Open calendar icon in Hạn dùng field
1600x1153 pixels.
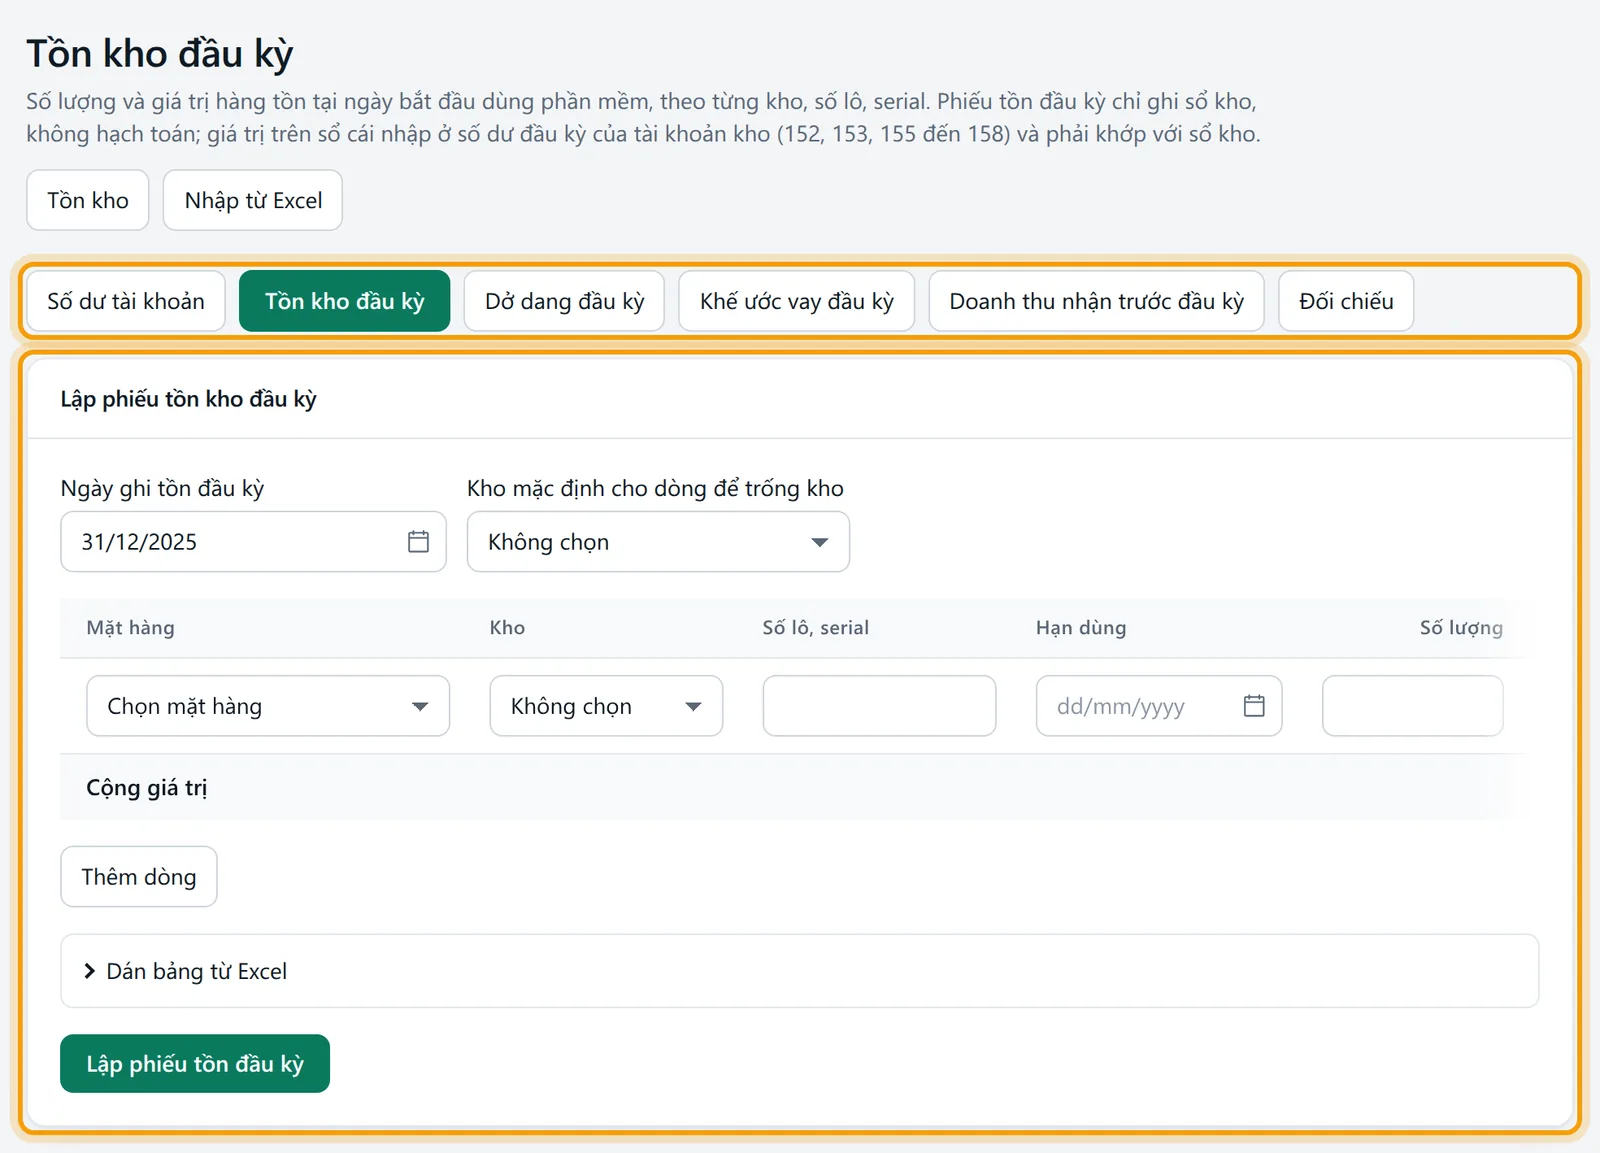tap(1254, 706)
